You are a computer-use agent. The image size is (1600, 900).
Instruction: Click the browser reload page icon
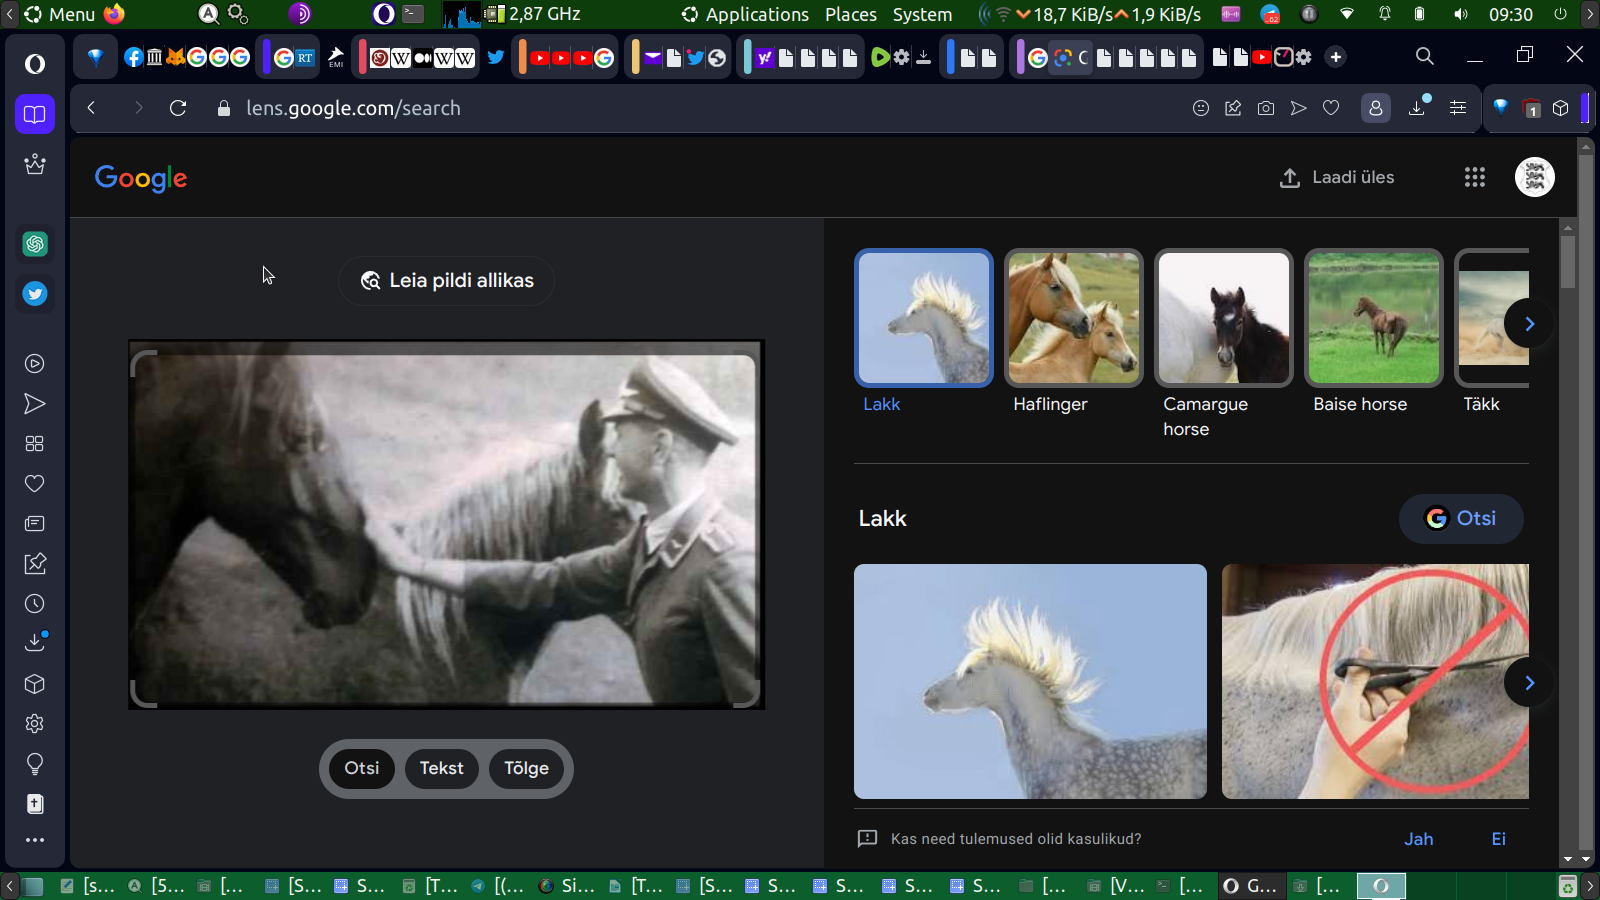point(178,108)
